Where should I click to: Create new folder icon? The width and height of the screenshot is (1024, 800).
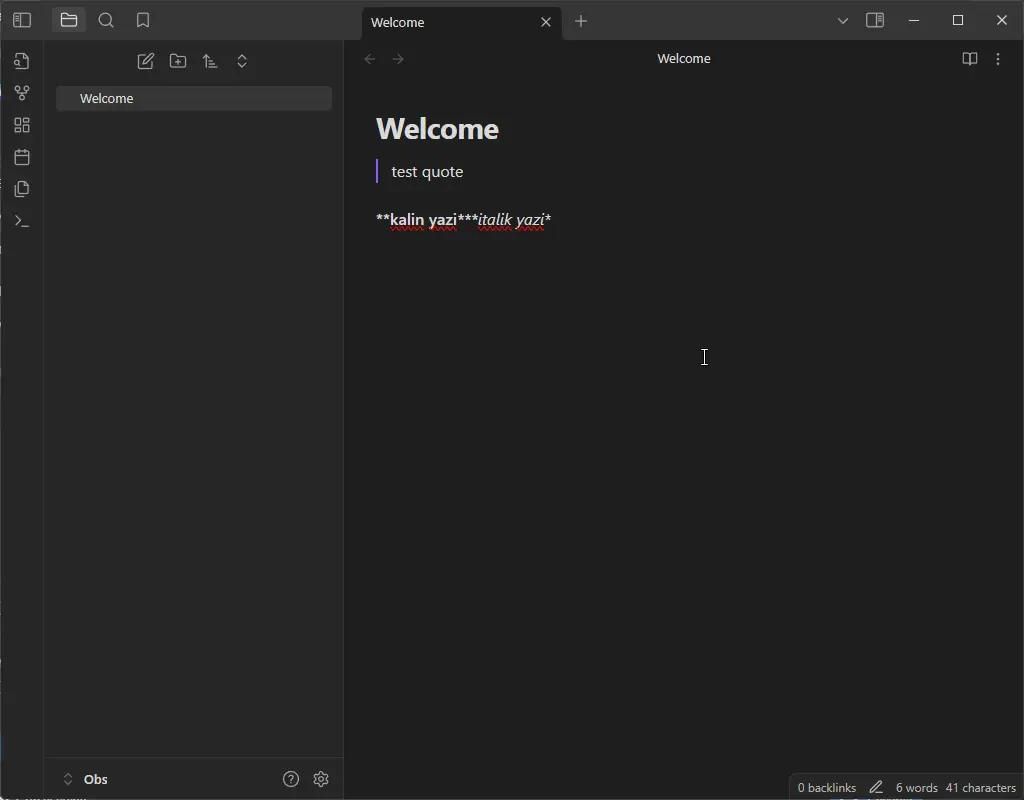pos(178,61)
